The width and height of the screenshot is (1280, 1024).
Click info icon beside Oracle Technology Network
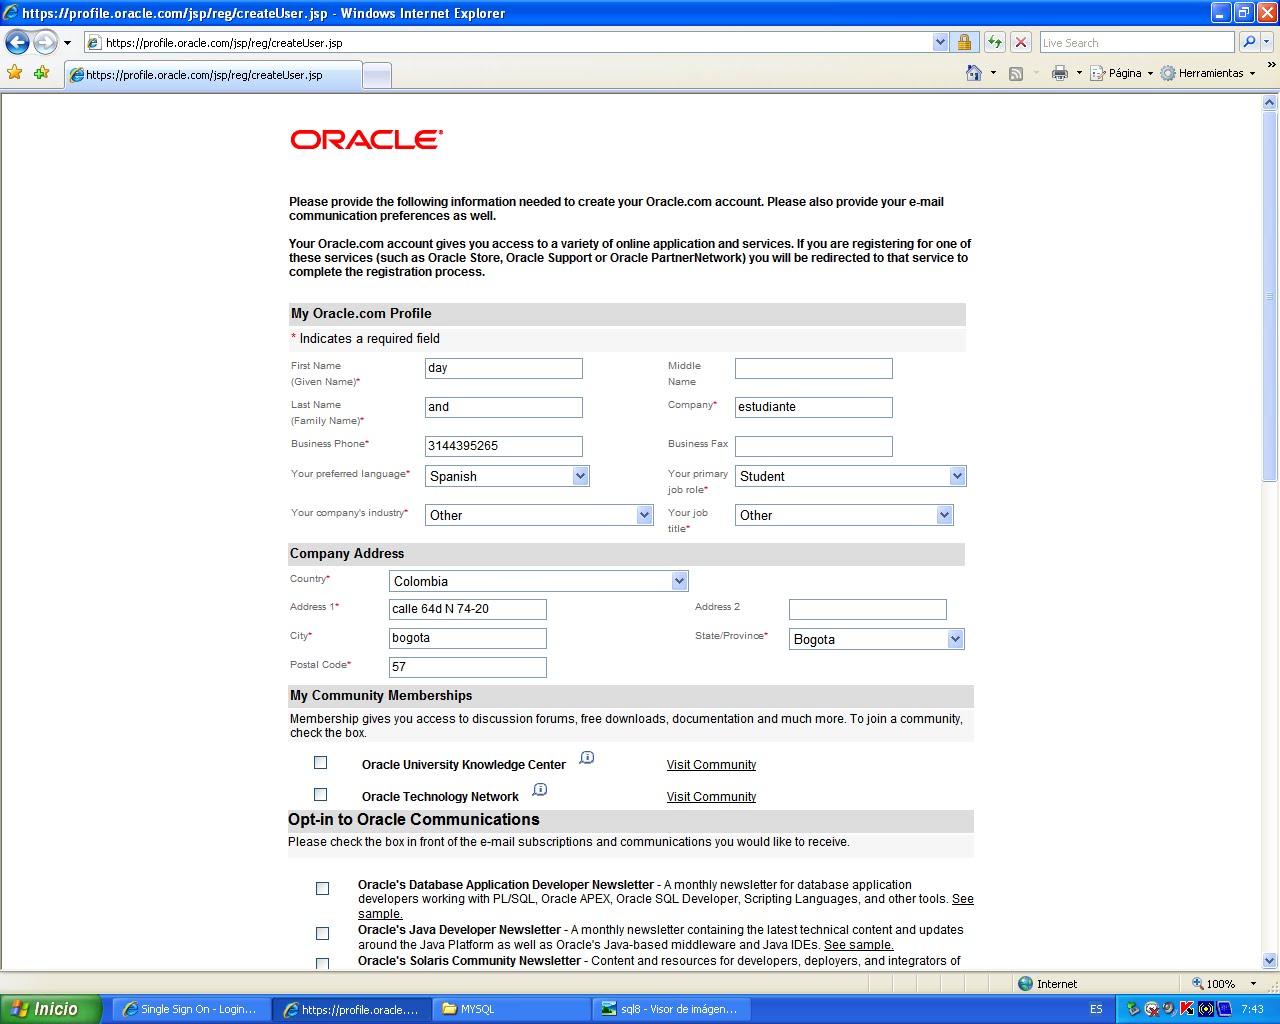click(x=540, y=790)
